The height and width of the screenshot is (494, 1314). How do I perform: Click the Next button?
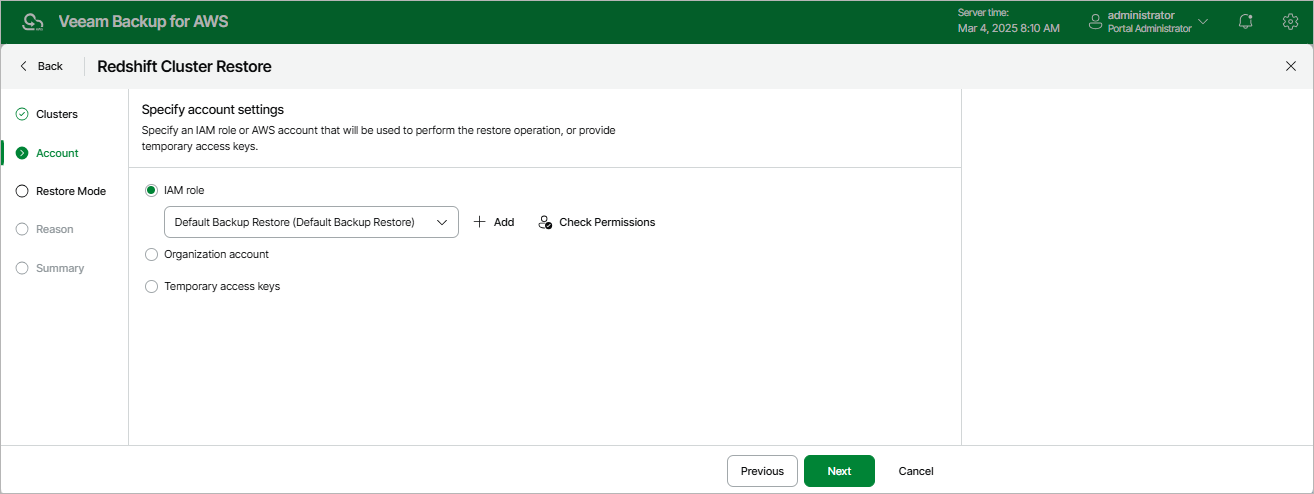839,471
